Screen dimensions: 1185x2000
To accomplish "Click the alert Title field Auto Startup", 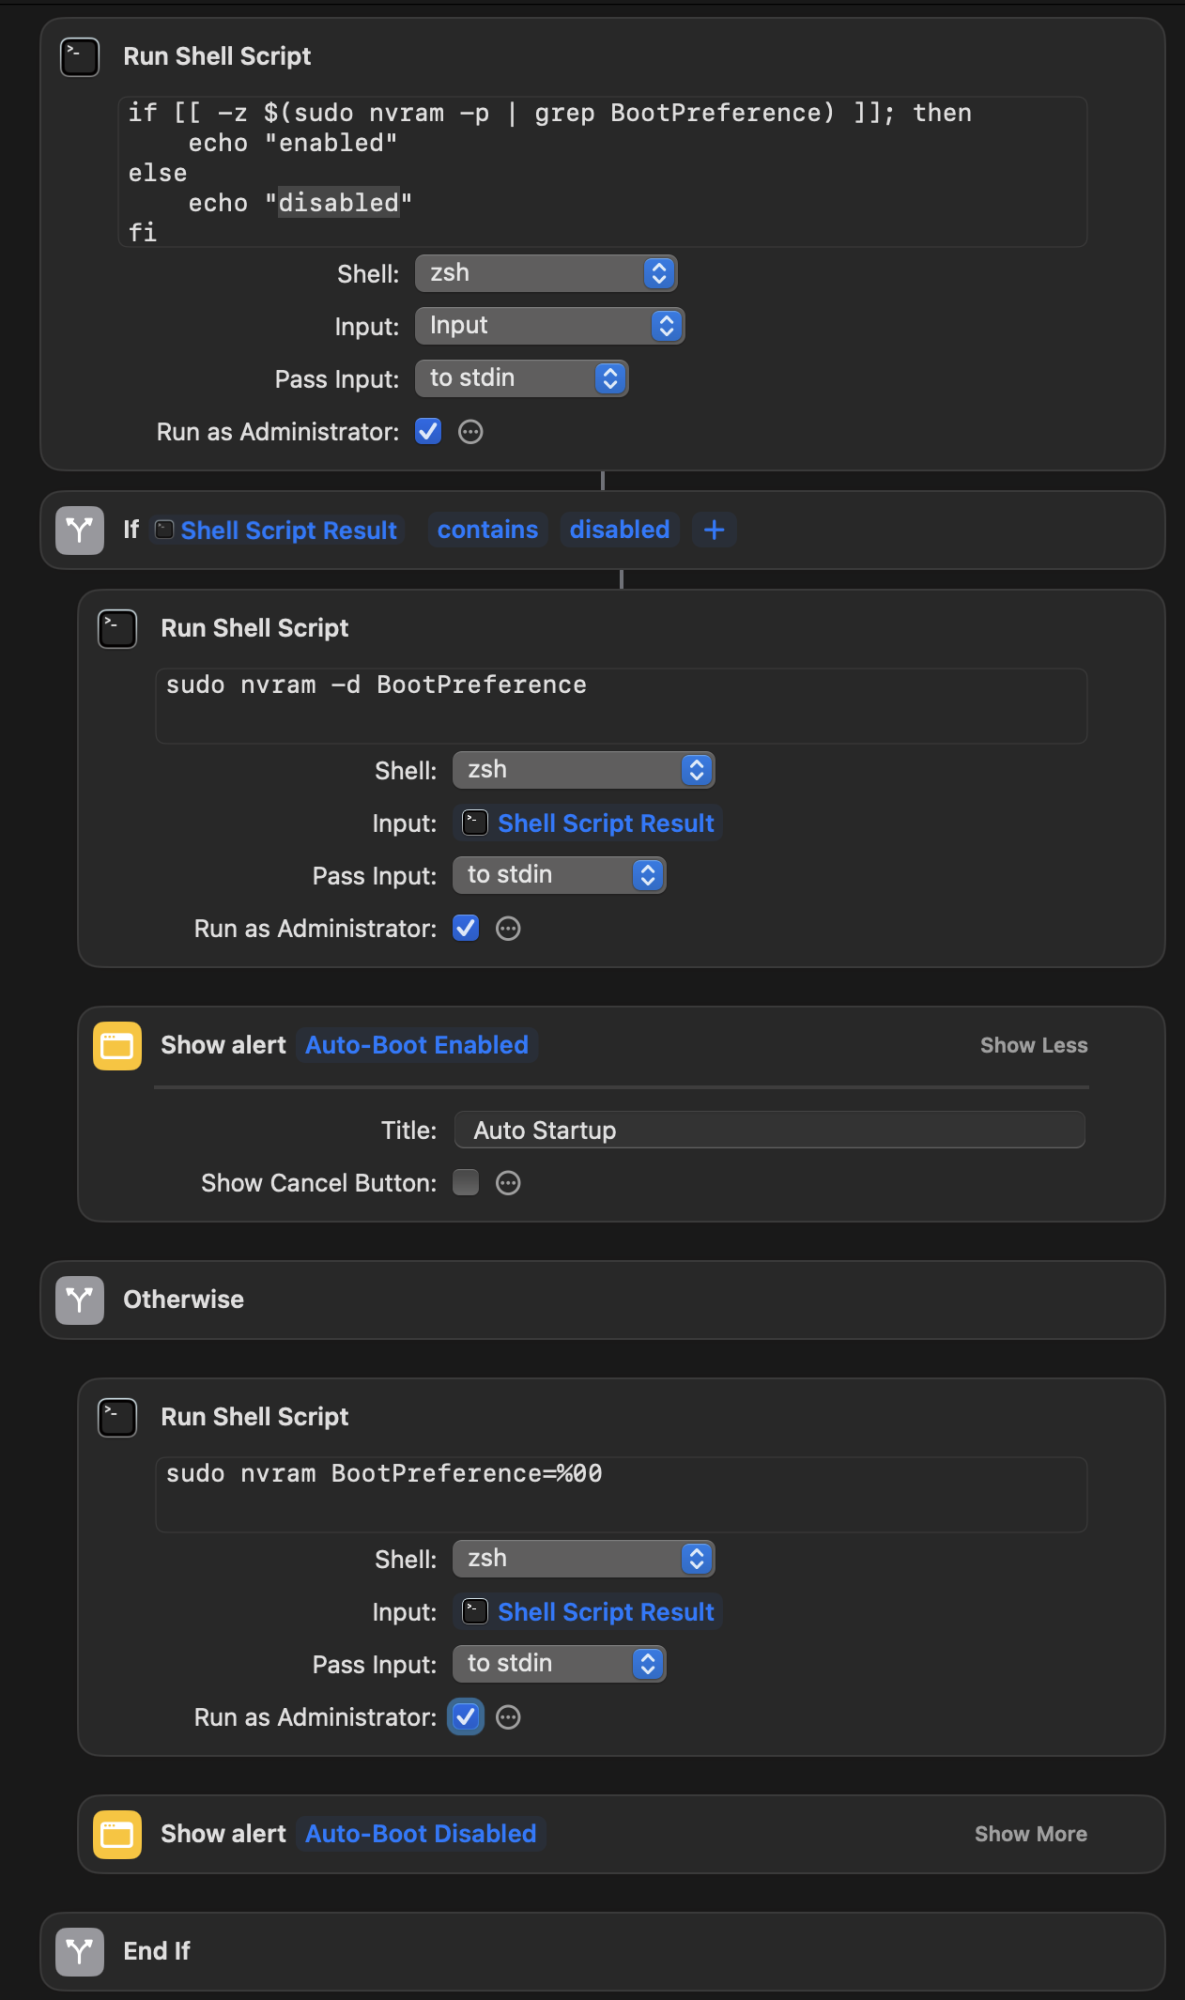I will tap(769, 1131).
